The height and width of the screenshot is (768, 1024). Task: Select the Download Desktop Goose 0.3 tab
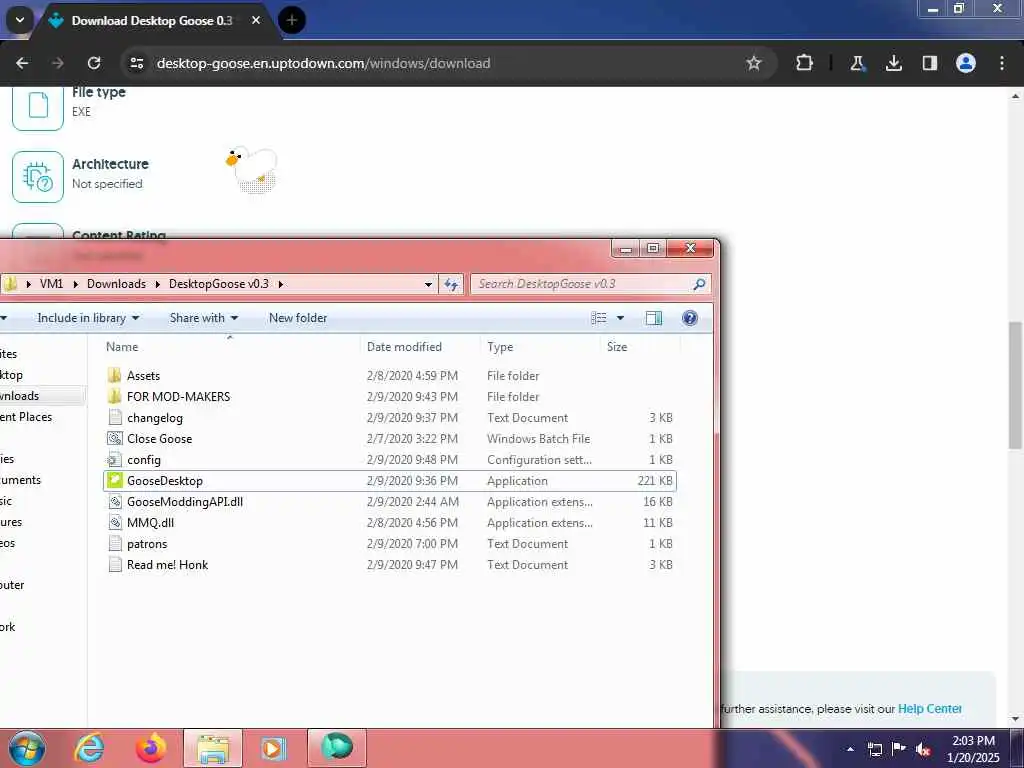pos(152,20)
